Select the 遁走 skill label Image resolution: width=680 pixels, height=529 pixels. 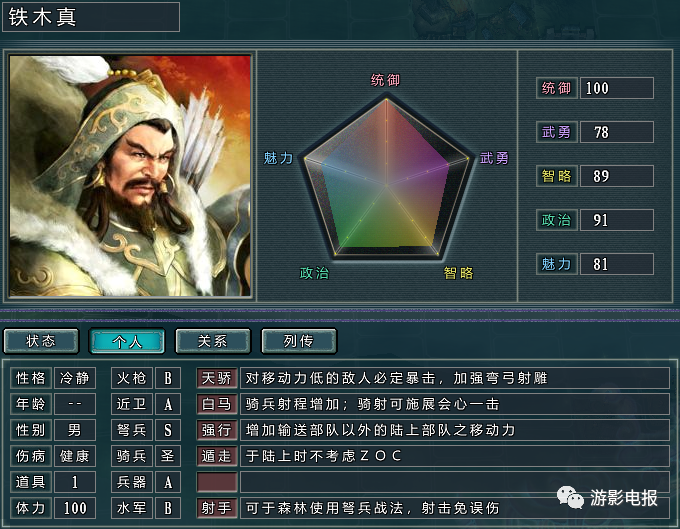tap(217, 456)
